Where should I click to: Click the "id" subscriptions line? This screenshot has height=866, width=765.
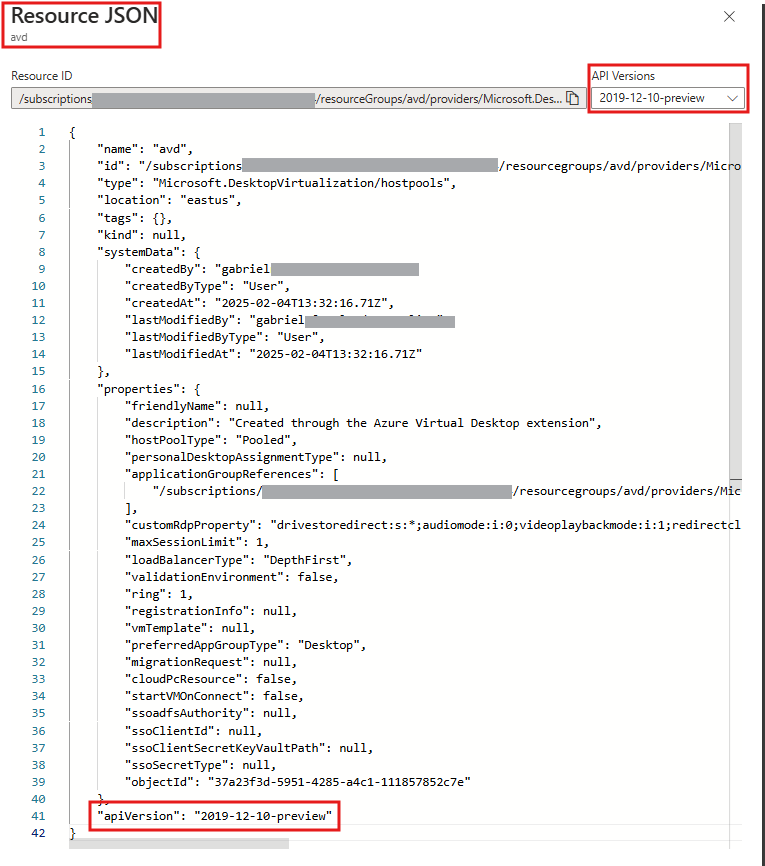coord(419,166)
